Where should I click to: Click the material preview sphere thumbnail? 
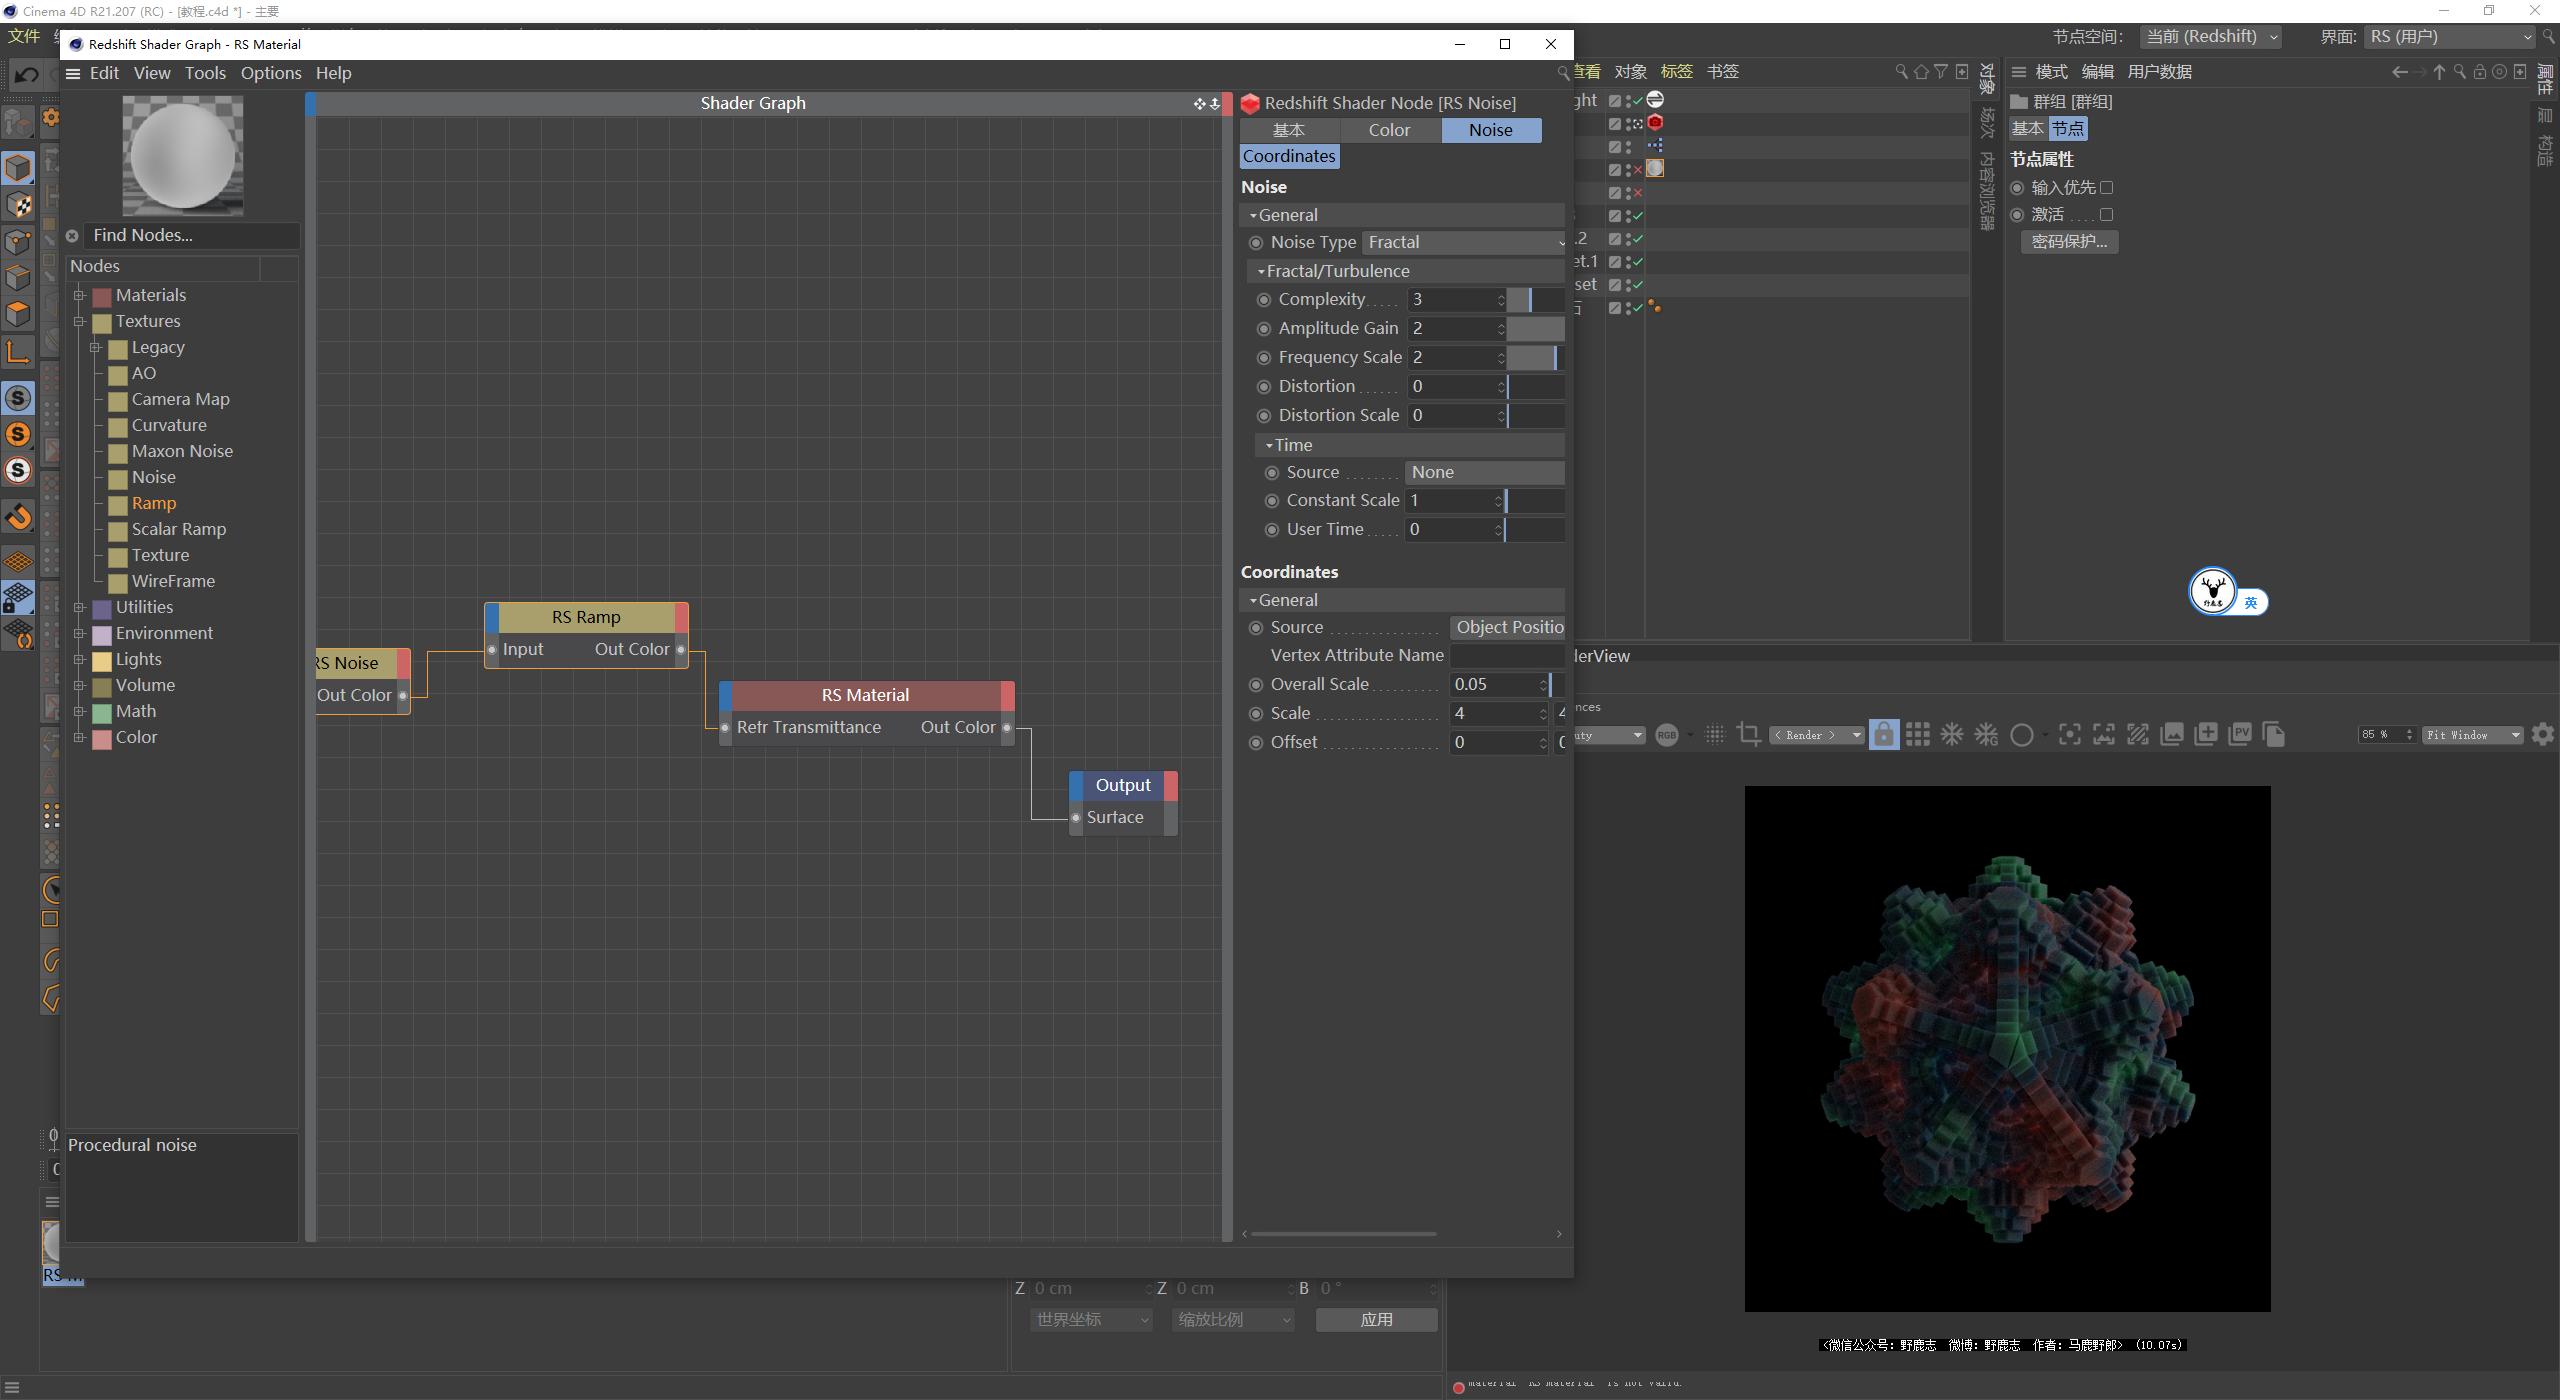[182, 155]
